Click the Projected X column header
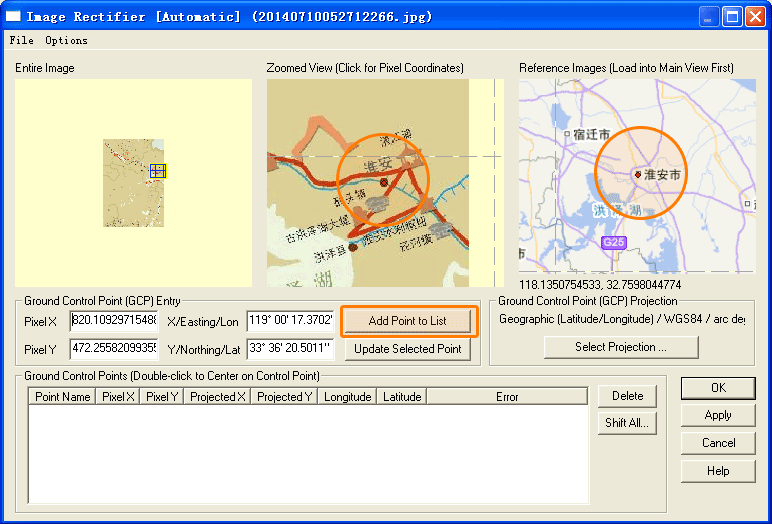Image resolution: width=772 pixels, height=524 pixels. point(218,397)
